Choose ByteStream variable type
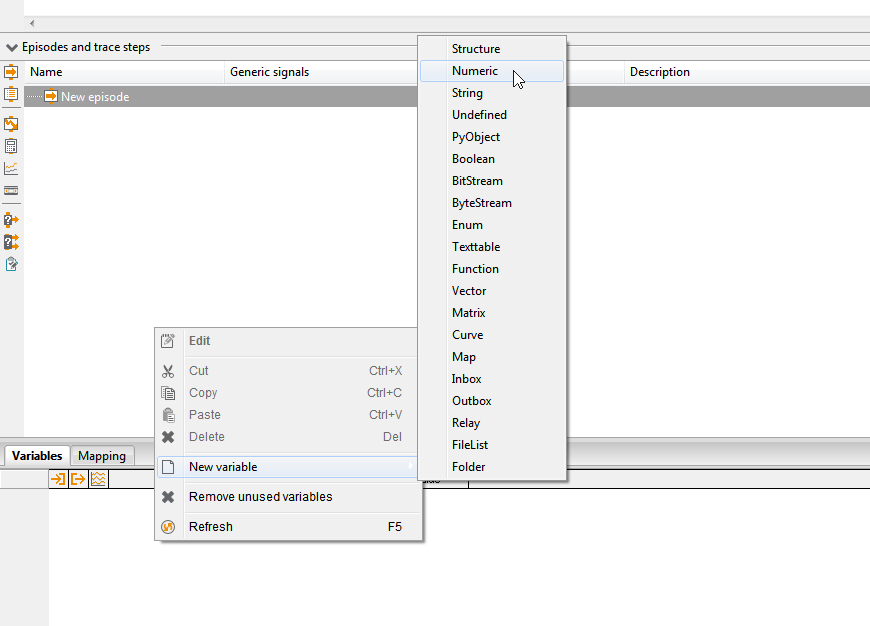The width and height of the screenshot is (870, 626). pyautogui.click(x=492, y=203)
